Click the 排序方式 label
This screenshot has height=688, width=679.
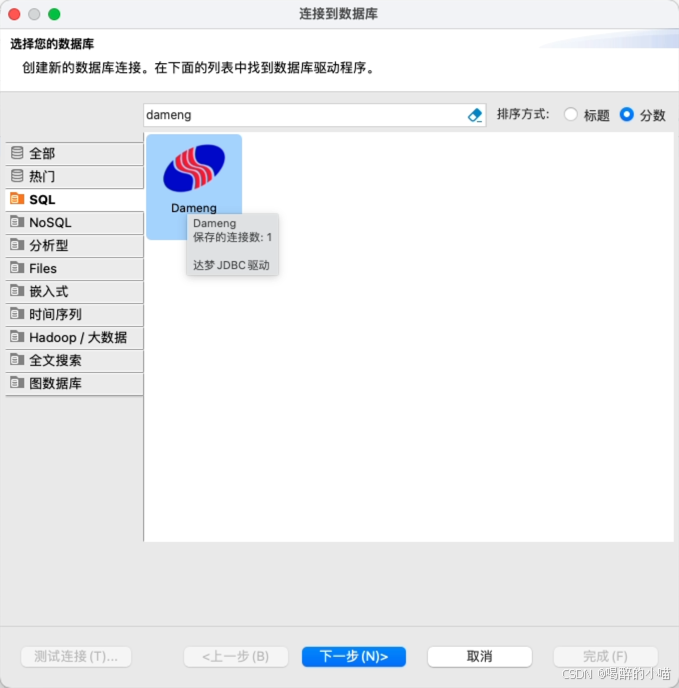pyautogui.click(x=523, y=115)
